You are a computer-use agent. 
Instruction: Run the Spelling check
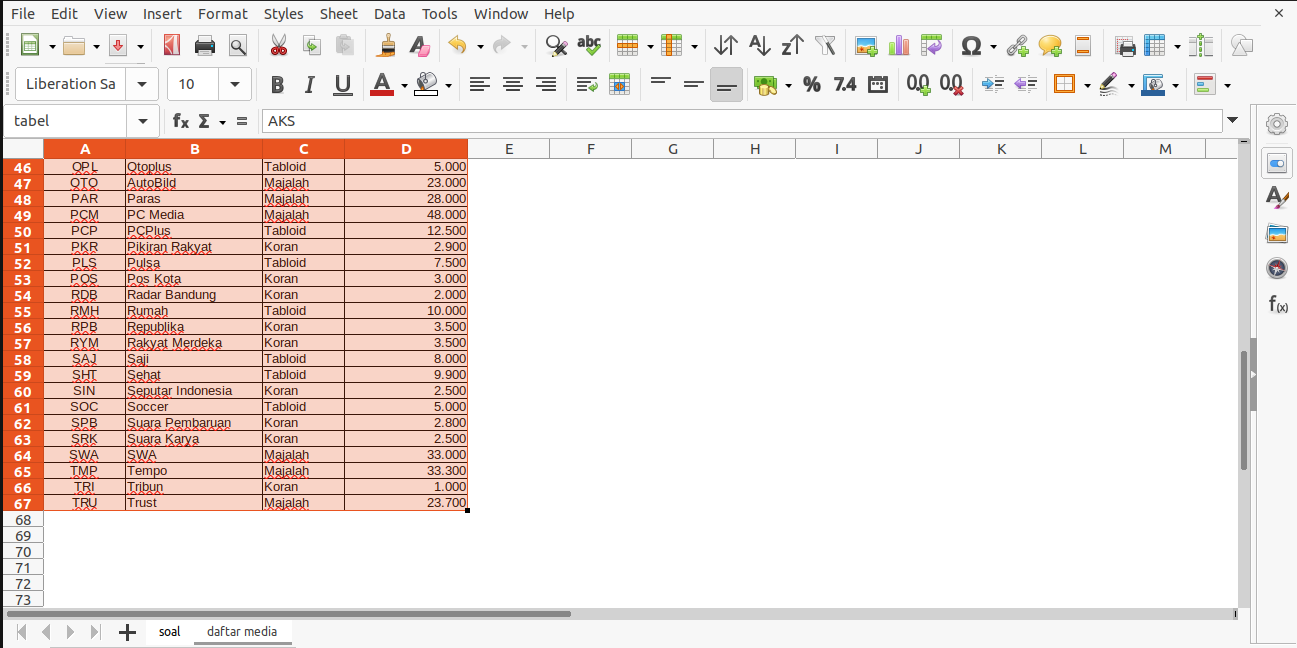coord(589,45)
